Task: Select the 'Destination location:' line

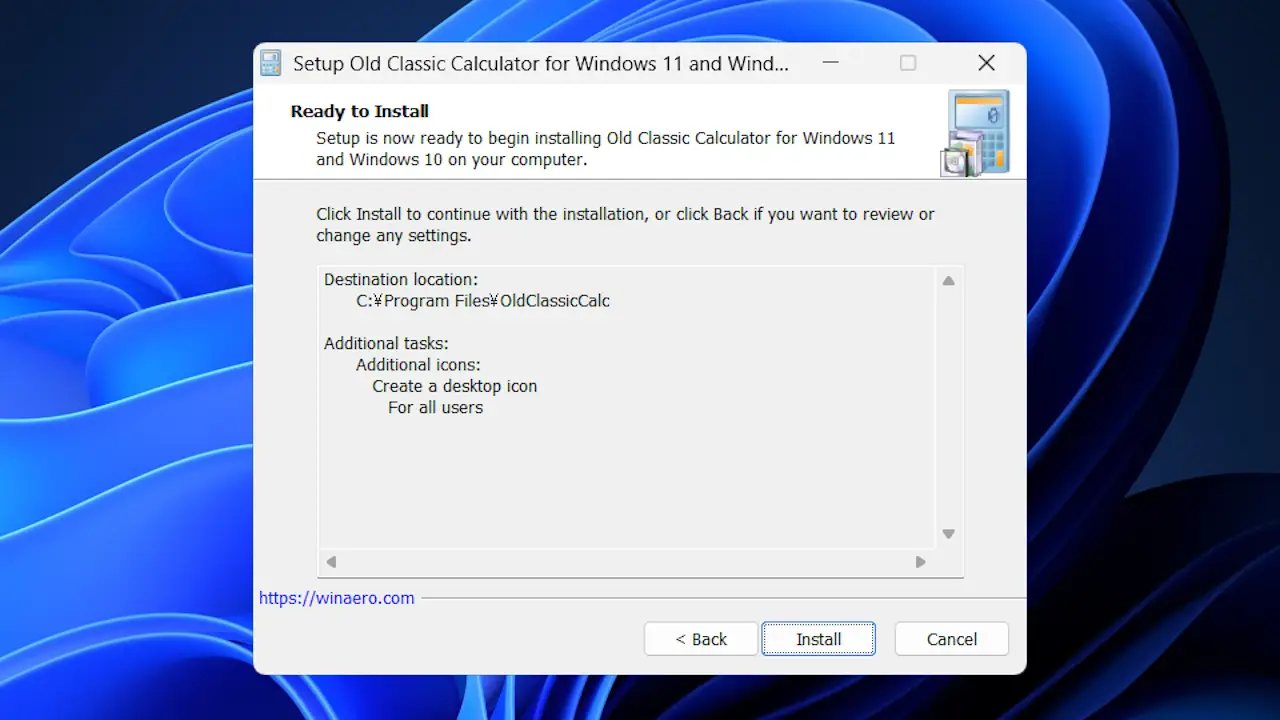Action: pyautogui.click(x=401, y=280)
